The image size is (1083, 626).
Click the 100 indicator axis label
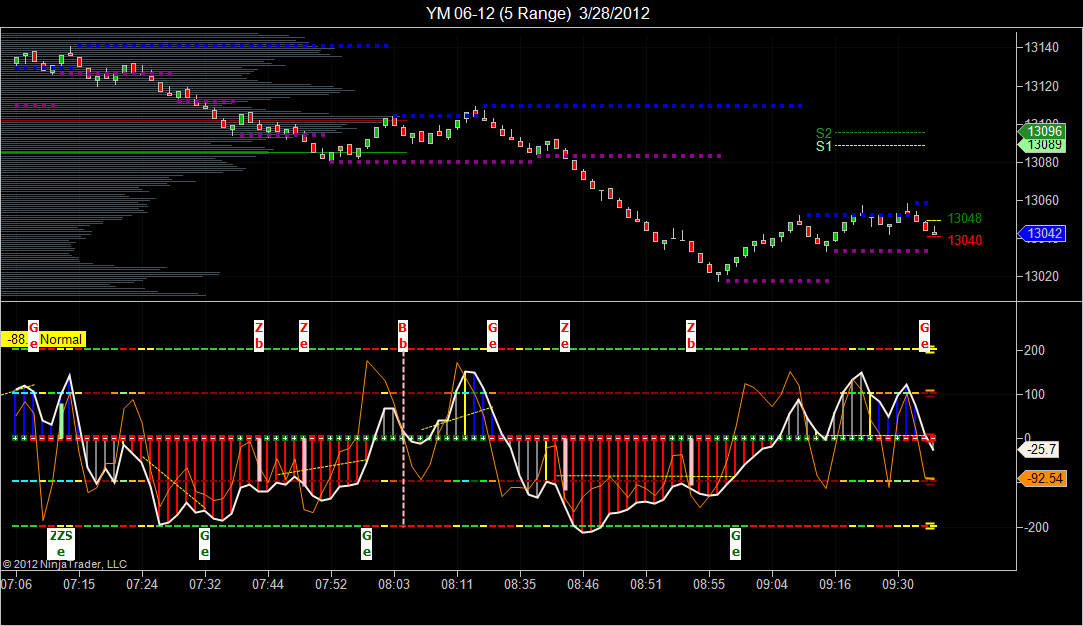click(x=1035, y=395)
